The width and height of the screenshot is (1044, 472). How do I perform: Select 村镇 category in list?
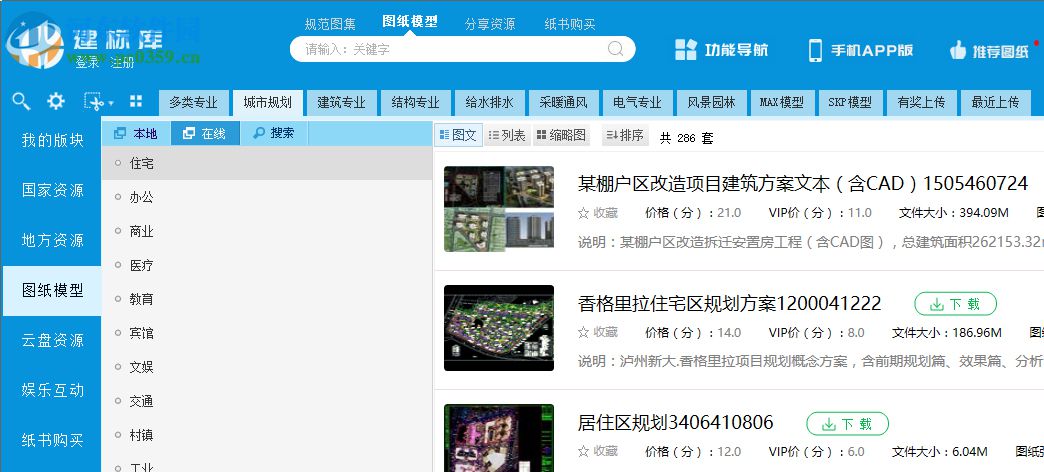(266, 435)
